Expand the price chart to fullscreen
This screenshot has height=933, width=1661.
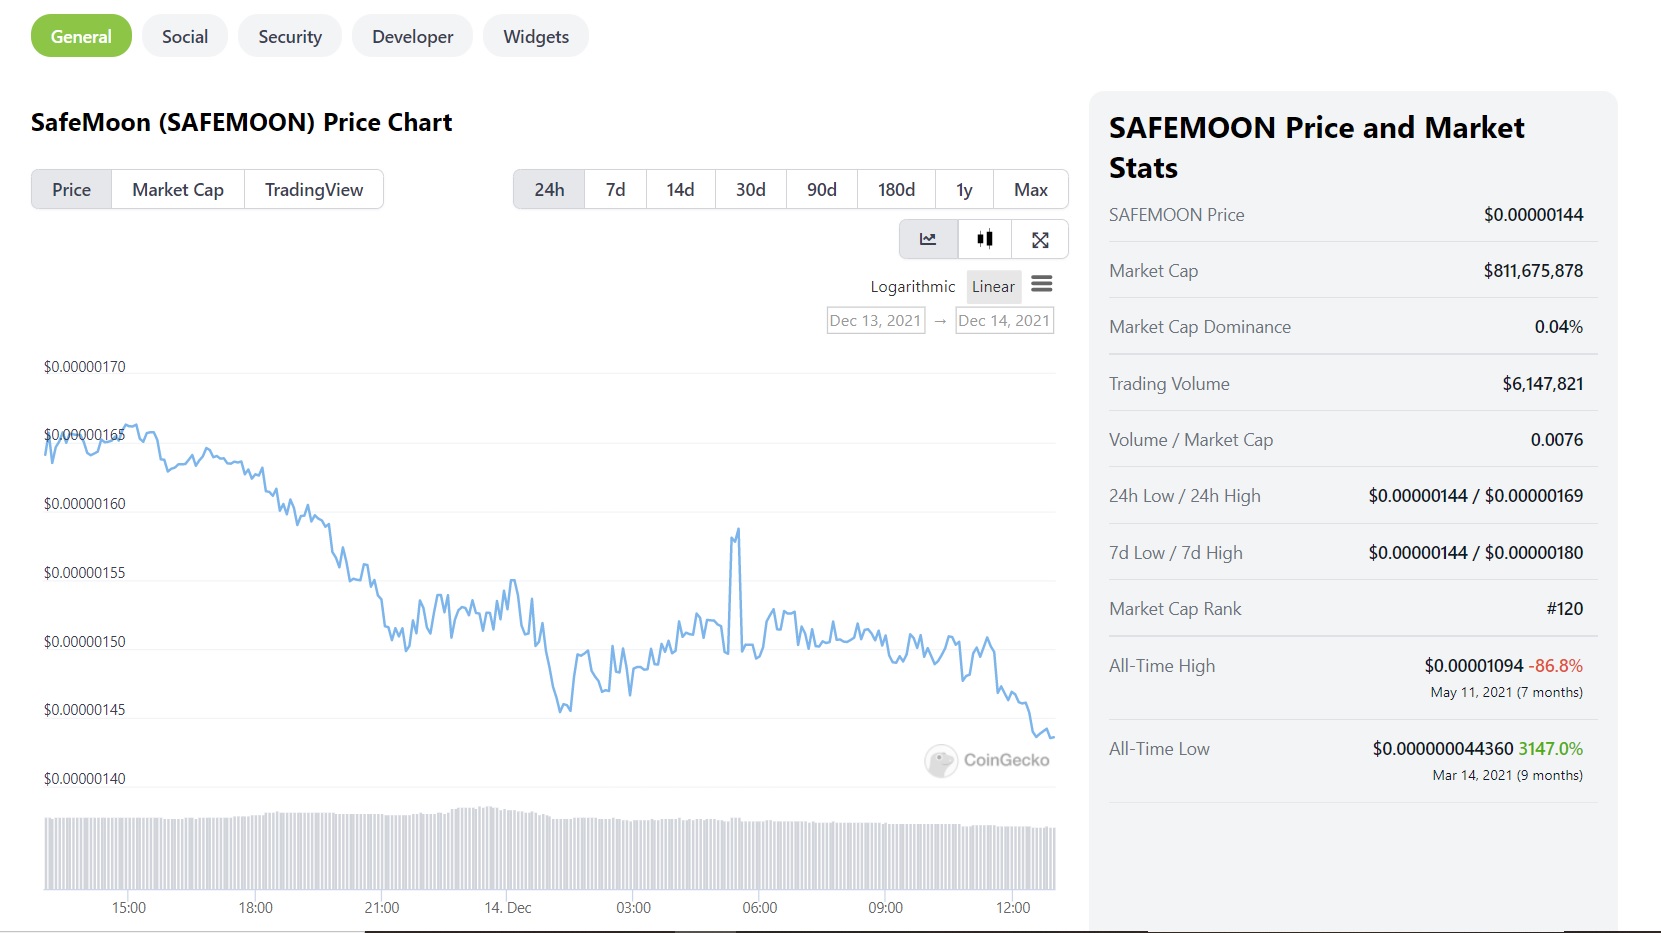pos(1041,239)
